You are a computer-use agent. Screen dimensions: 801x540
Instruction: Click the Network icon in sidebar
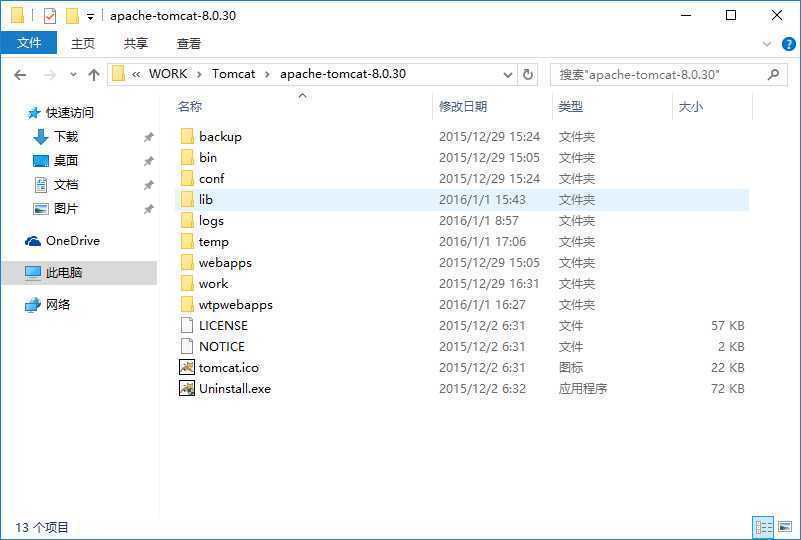point(33,305)
